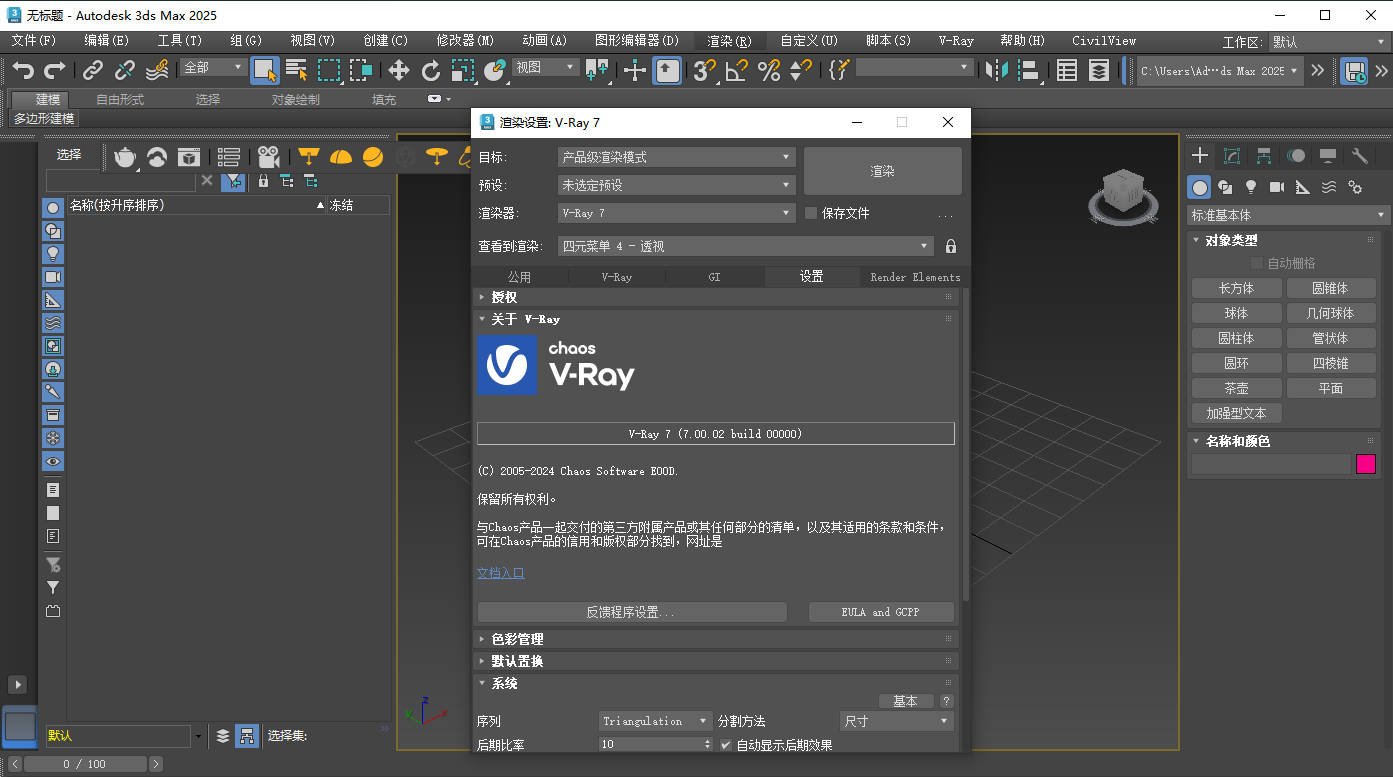The width and height of the screenshot is (1393, 777).
Task: Open the Utilities wrench panel
Action: [x=1360, y=156]
